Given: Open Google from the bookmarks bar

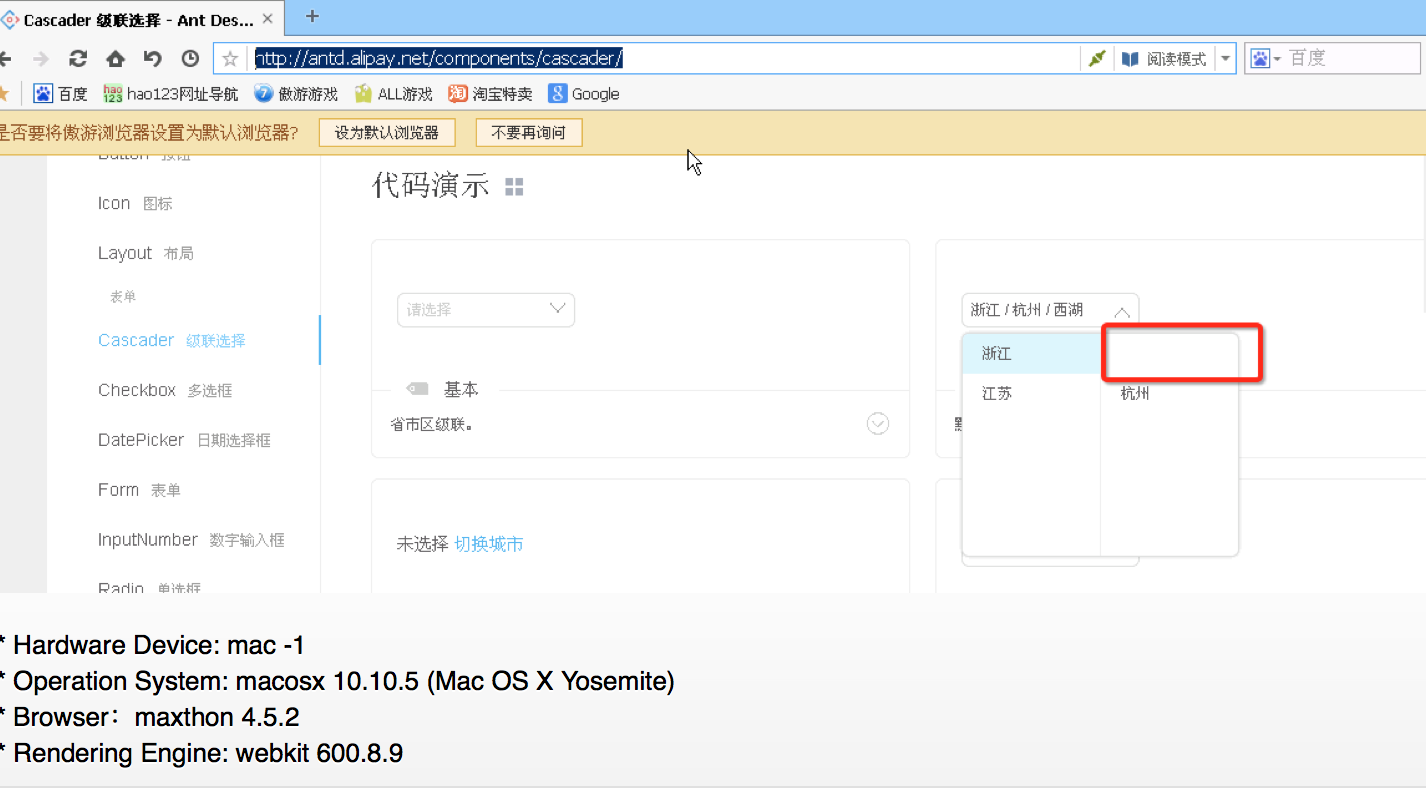Looking at the screenshot, I should click(x=583, y=93).
